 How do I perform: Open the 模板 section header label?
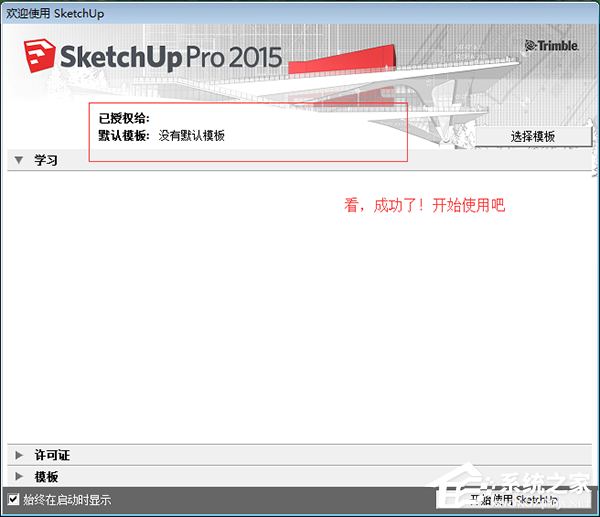point(46,477)
